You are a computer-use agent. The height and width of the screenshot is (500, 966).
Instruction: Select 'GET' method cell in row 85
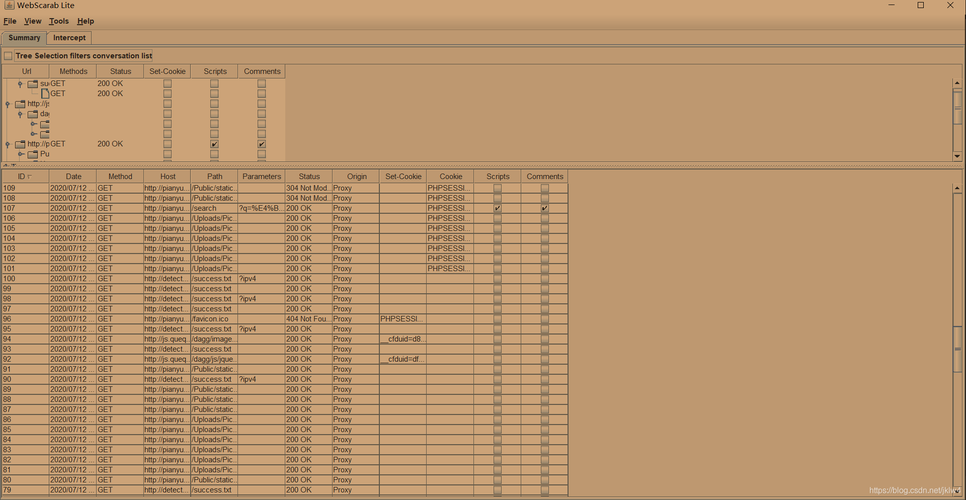click(120, 430)
